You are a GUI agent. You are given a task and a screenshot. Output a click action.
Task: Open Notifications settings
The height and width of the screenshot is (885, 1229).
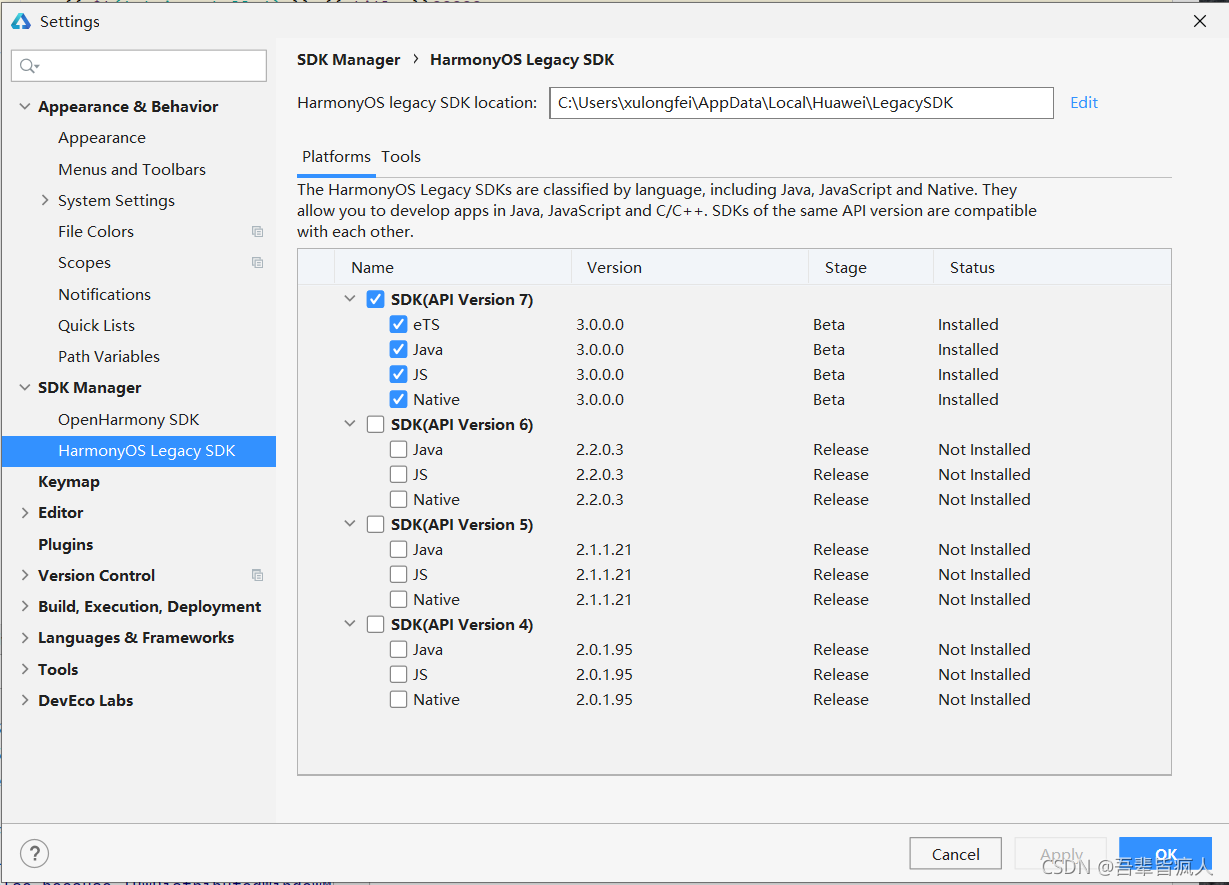104,295
